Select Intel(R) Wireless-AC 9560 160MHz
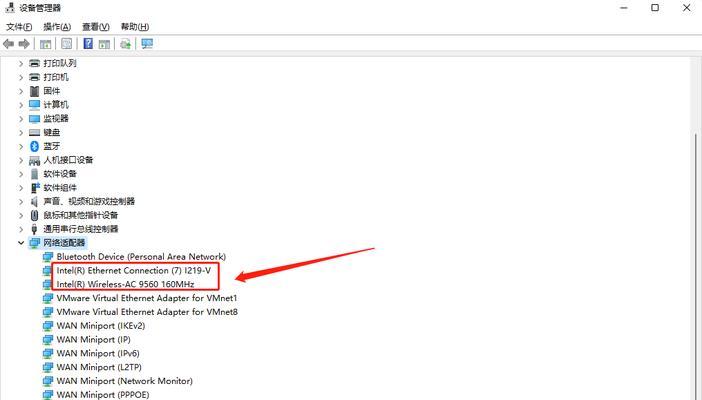 click(125, 284)
